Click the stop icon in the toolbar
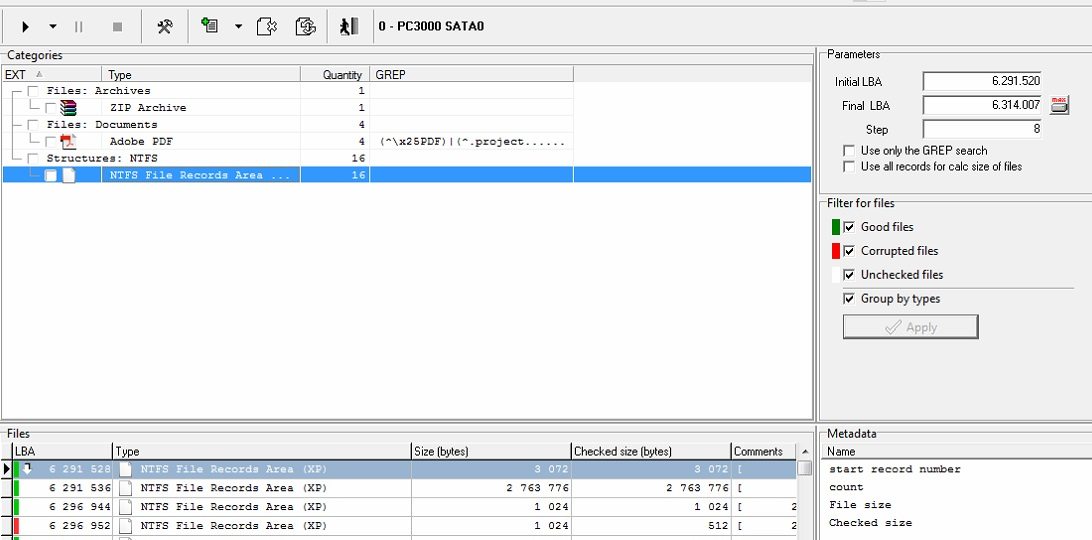Viewport: 1092px width, 540px height. (117, 26)
